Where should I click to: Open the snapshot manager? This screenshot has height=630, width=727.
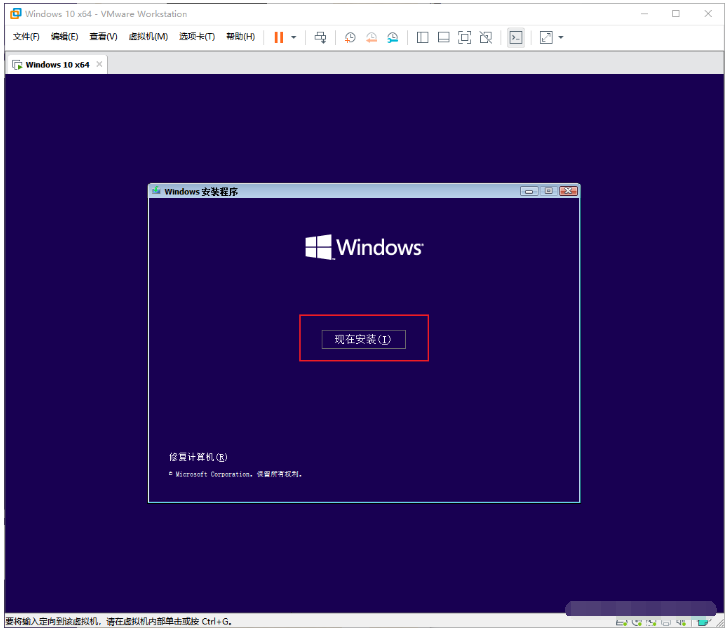[393, 37]
